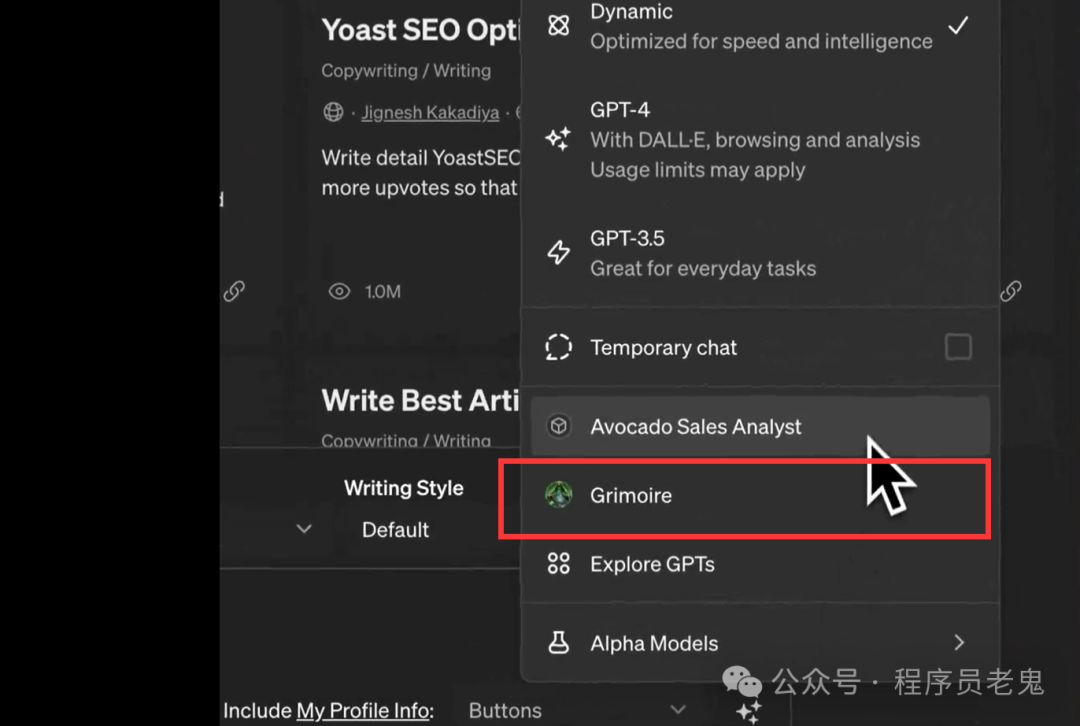Open the Jignesh Kakadiya author link

(430, 112)
